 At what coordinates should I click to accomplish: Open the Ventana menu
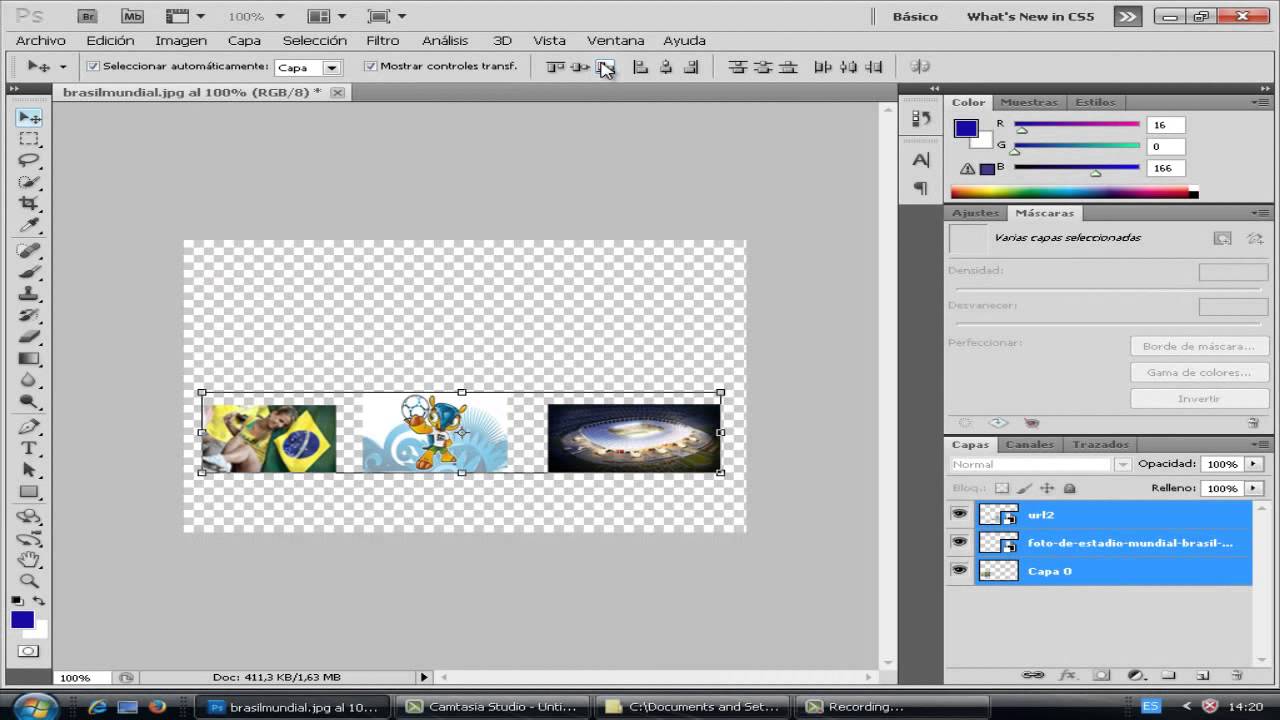(x=615, y=40)
